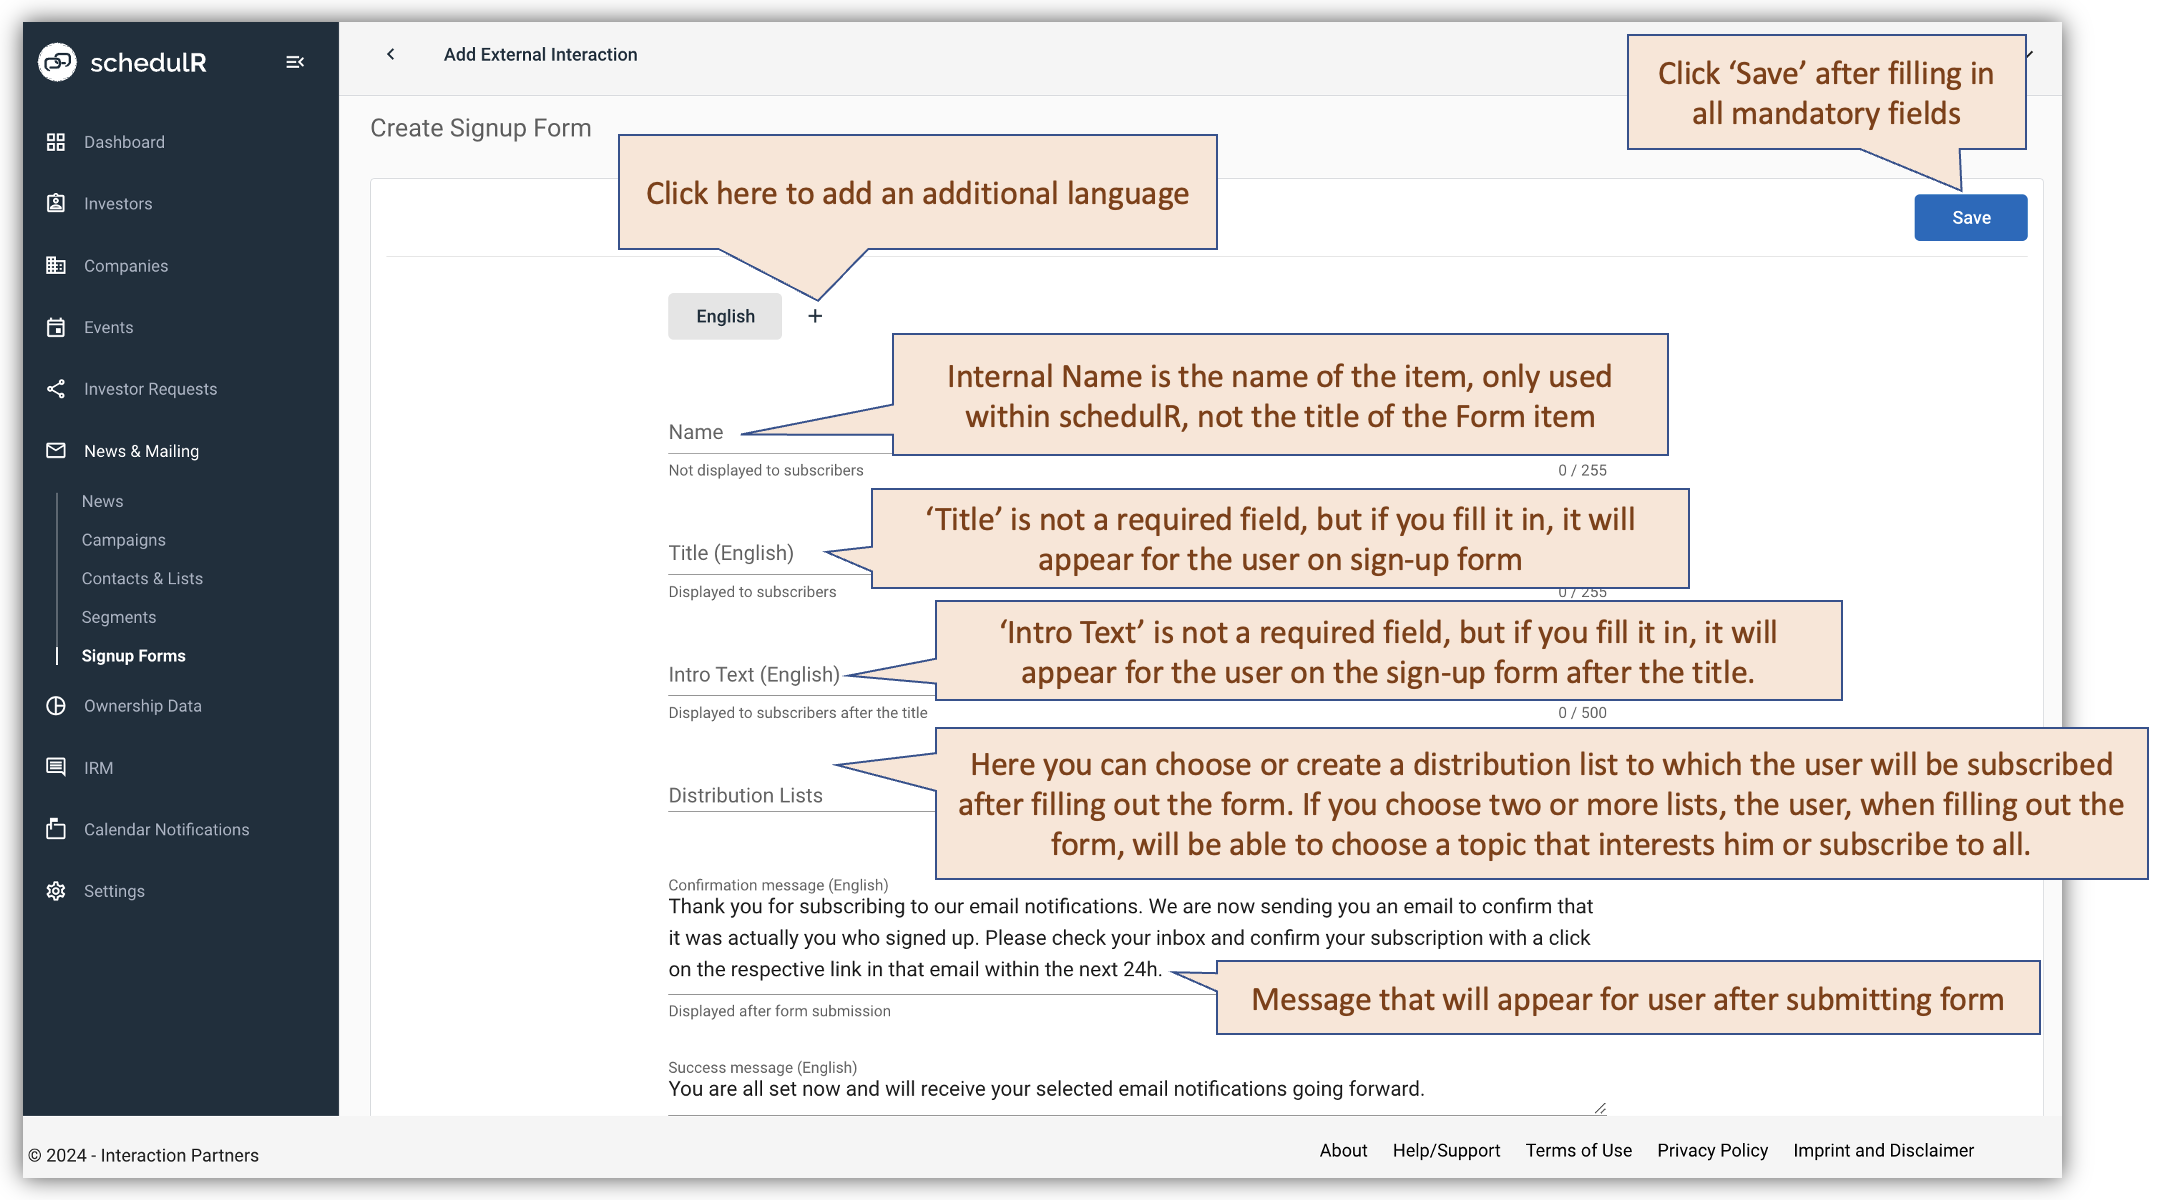The width and height of the screenshot is (2160, 1200).
Task: Select the Calendar Notifications icon
Action: click(57, 829)
